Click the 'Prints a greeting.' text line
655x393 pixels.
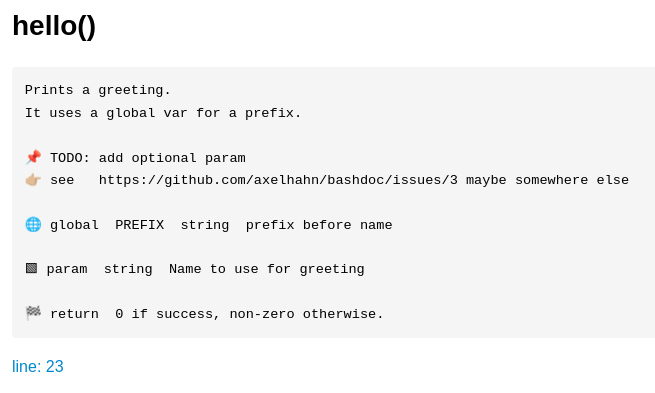click(98, 90)
